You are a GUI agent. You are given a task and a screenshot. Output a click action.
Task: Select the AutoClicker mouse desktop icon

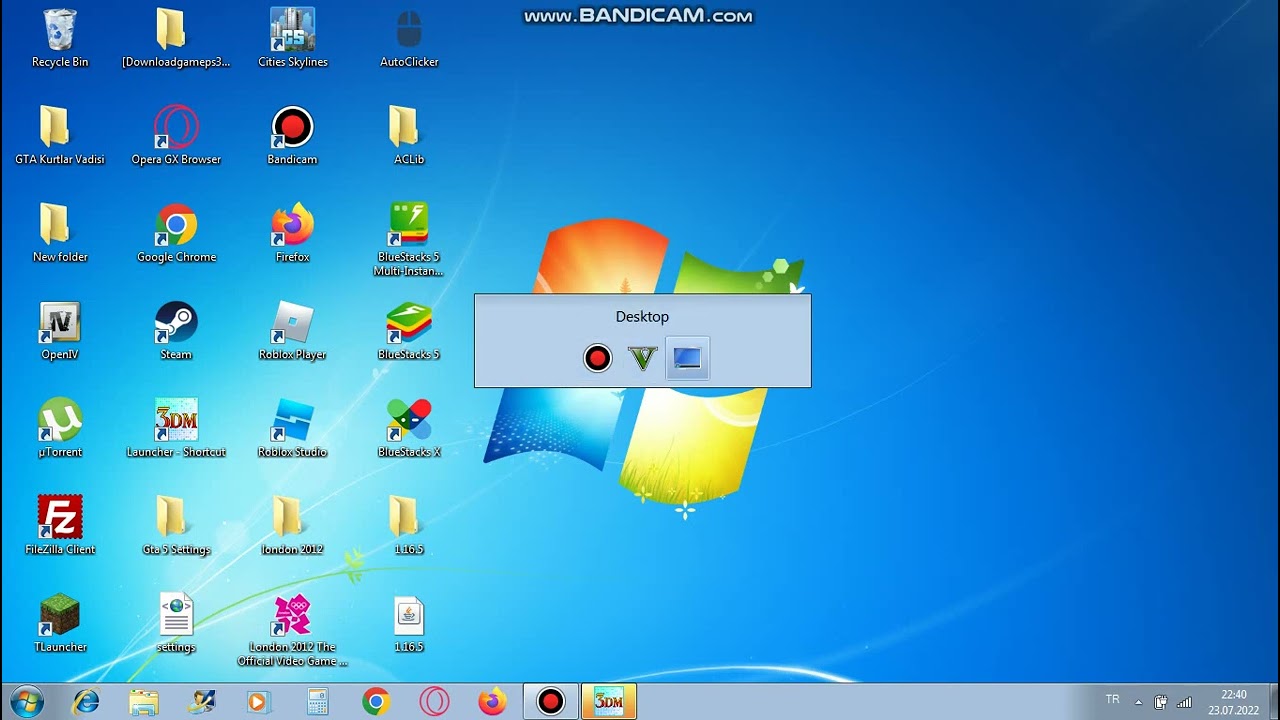(x=409, y=39)
